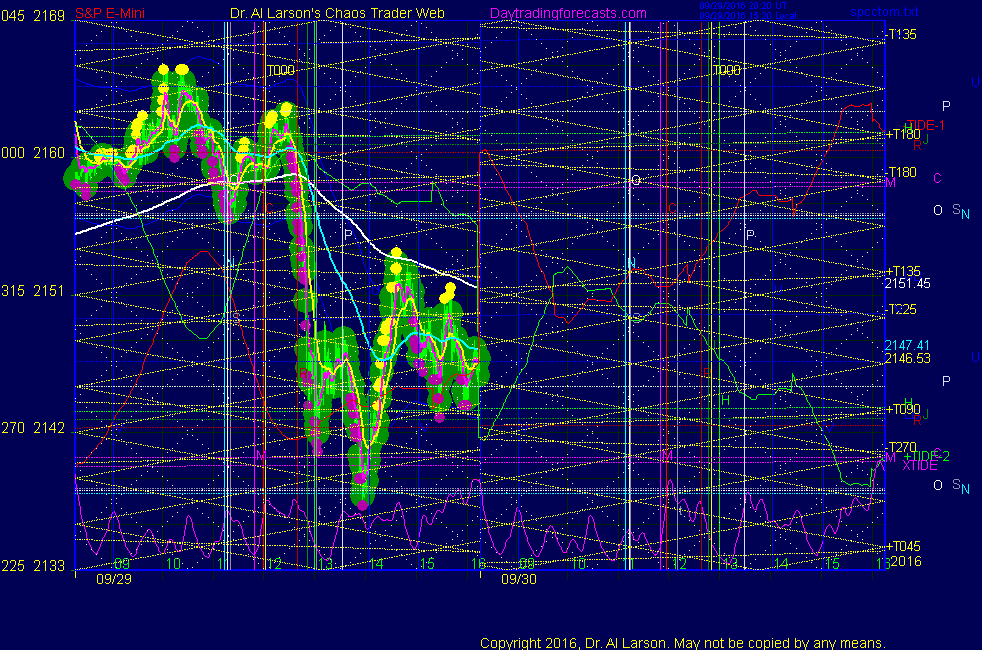
Task: Click the "09/29/2016 20:20 UT" timestamp
Action: click(x=743, y=6)
